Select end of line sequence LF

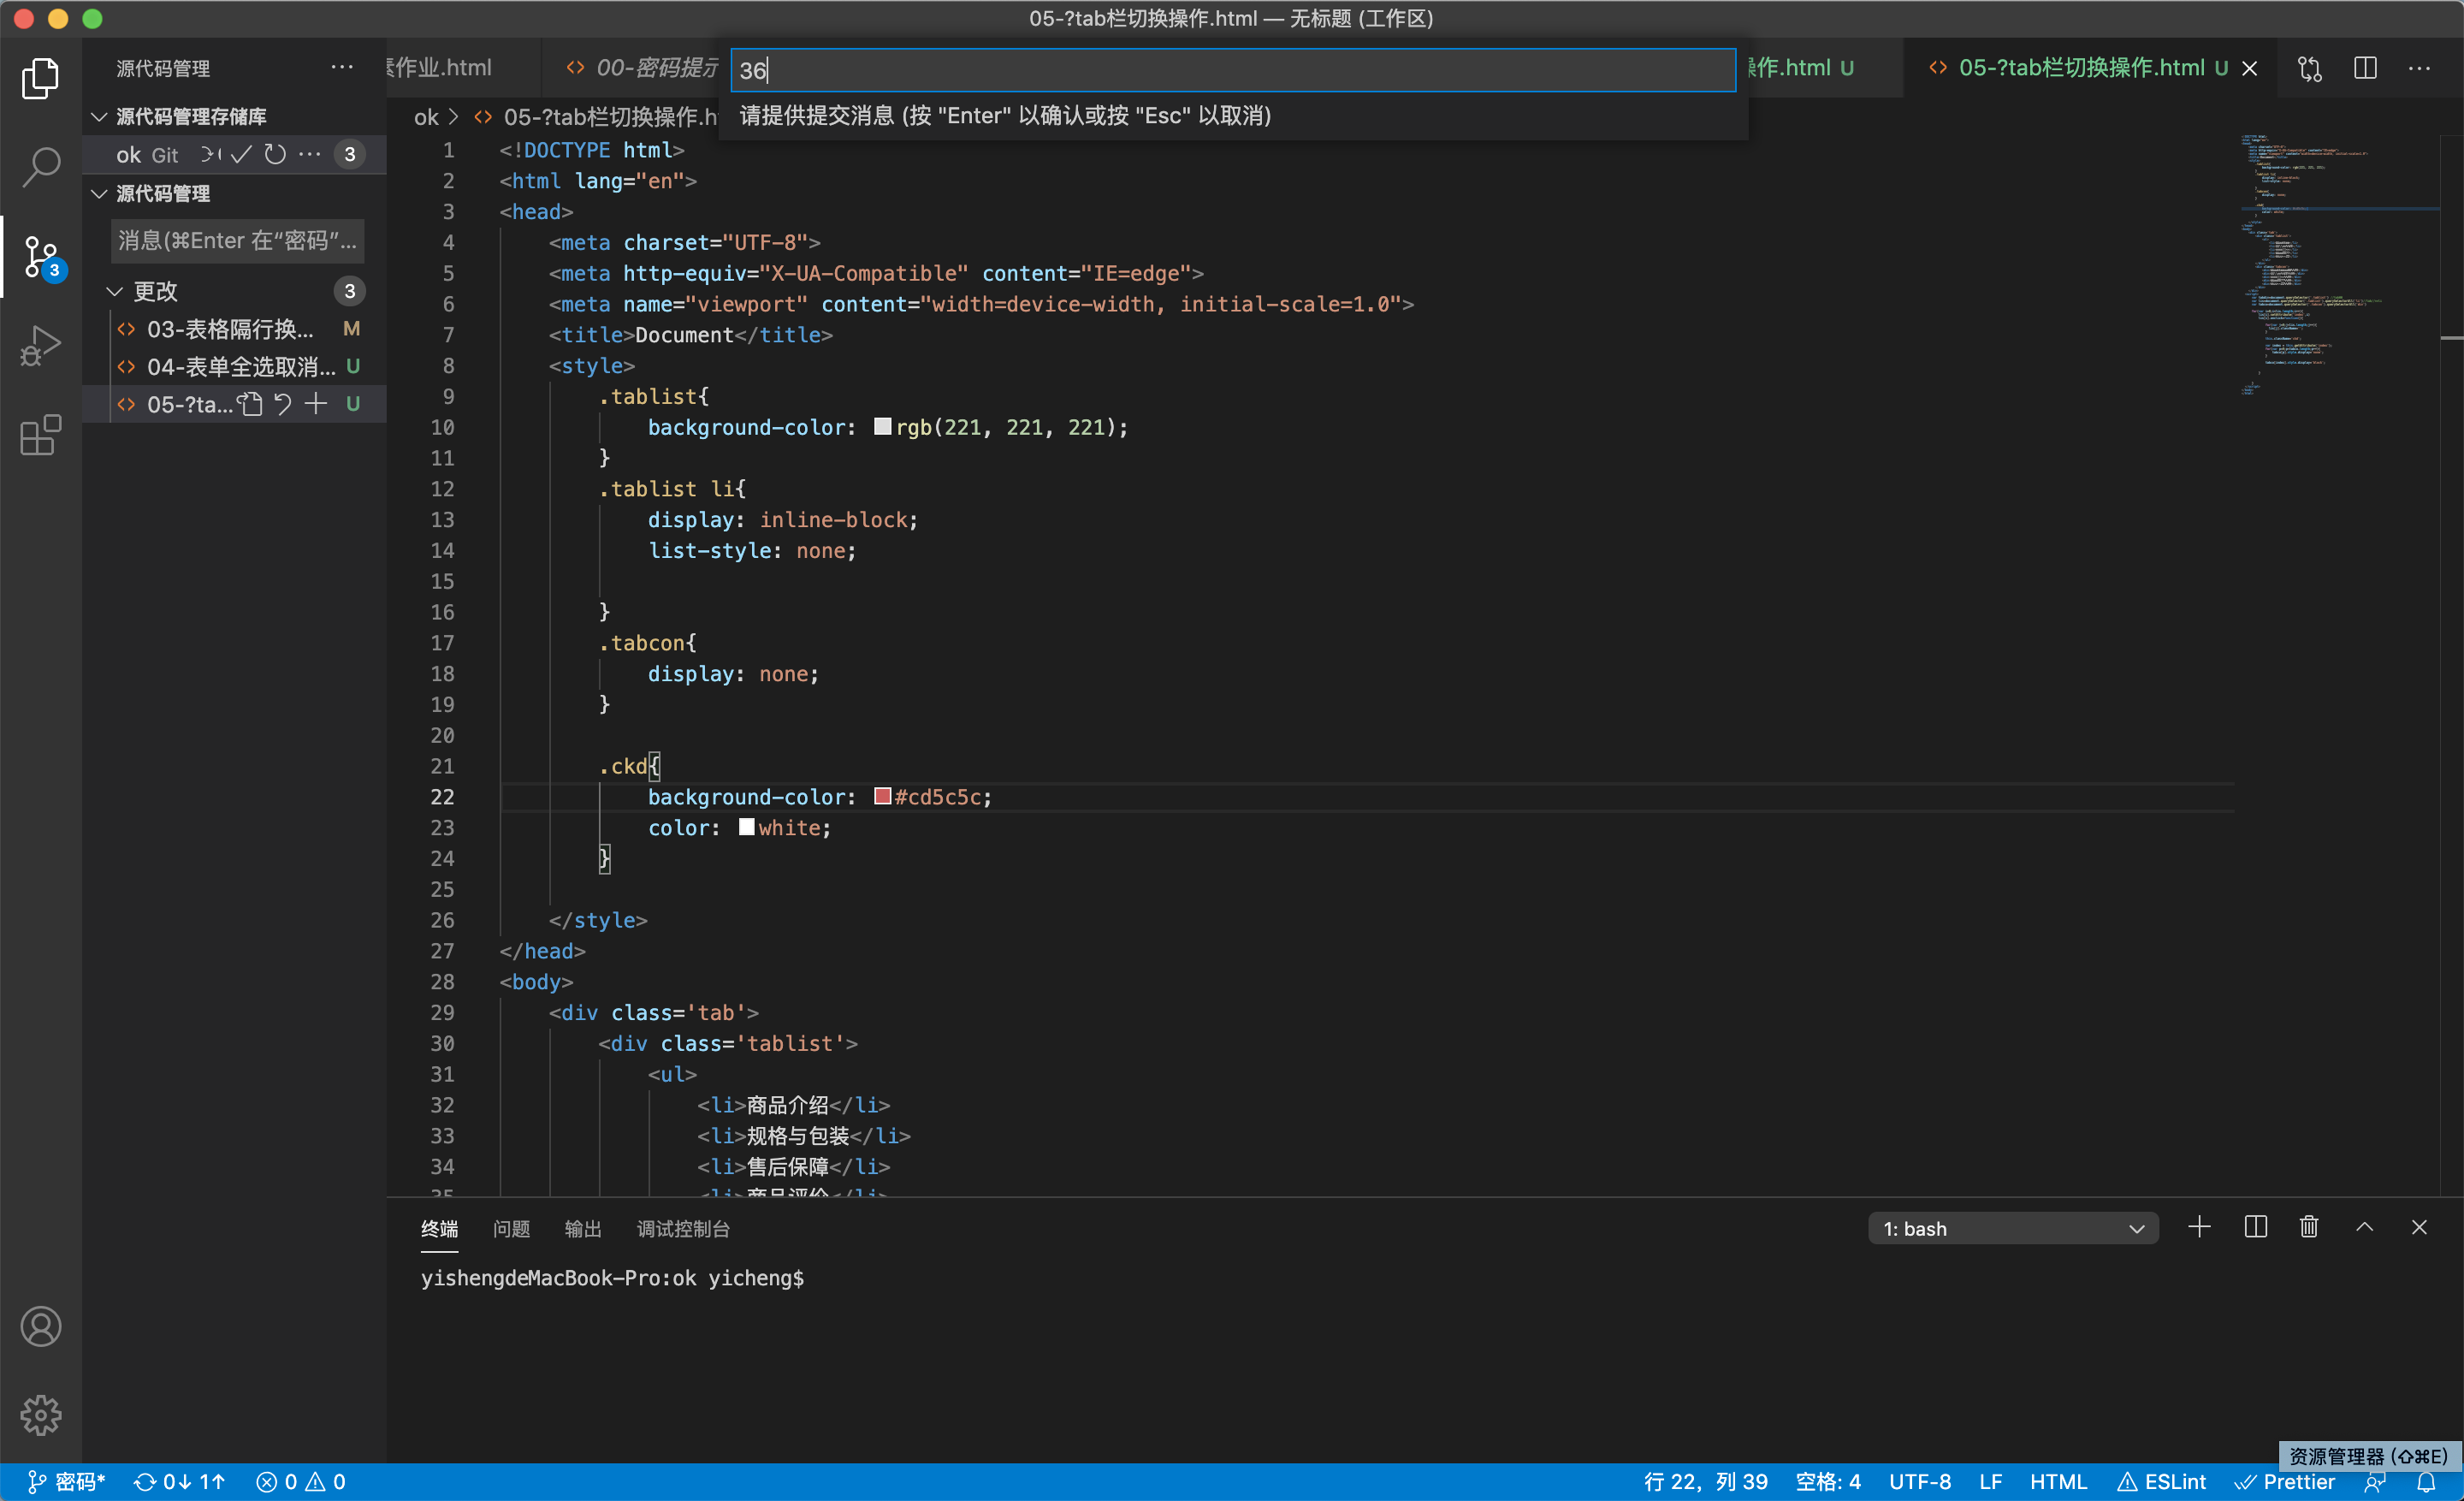coord(1990,1482)
